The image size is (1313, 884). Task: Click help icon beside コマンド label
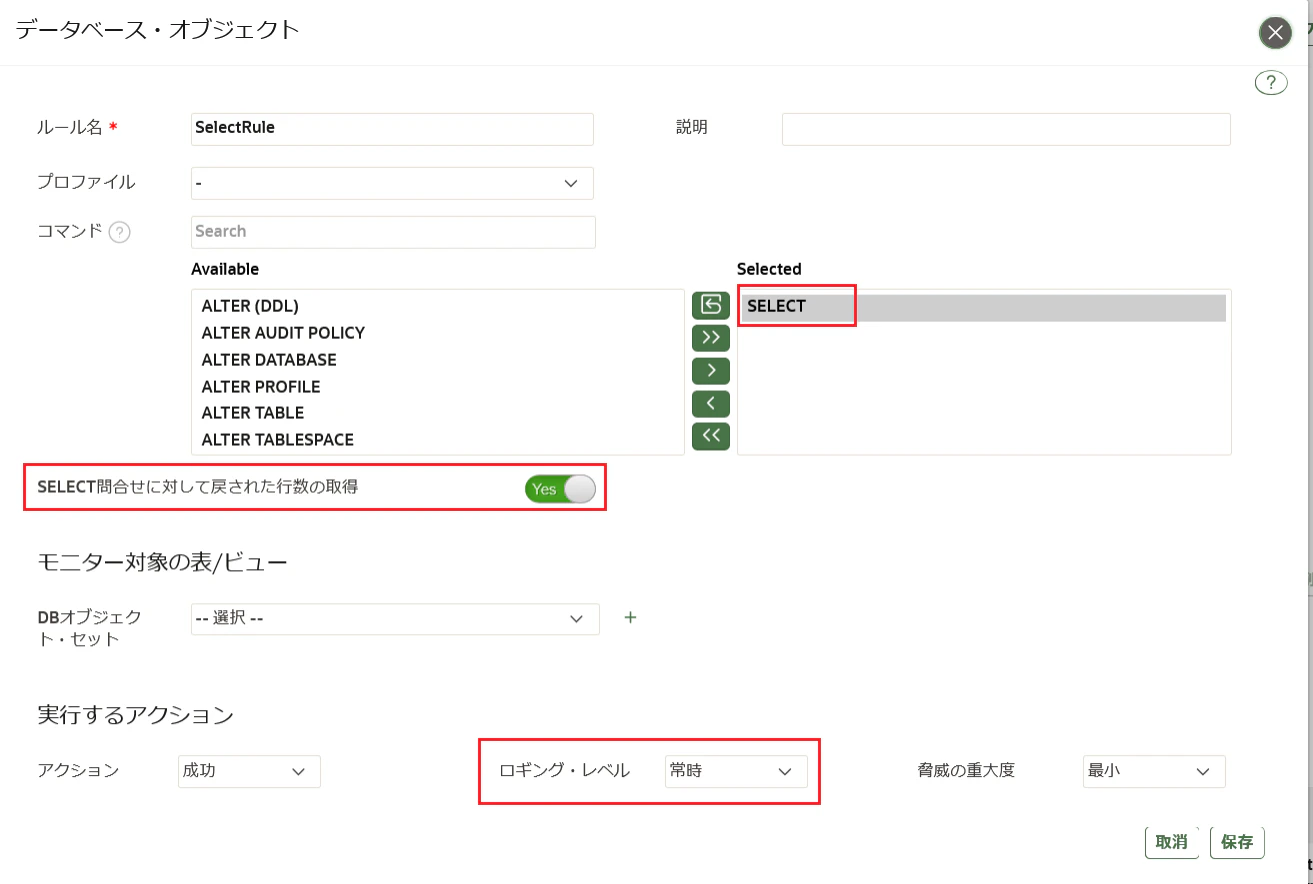[119, 232]
